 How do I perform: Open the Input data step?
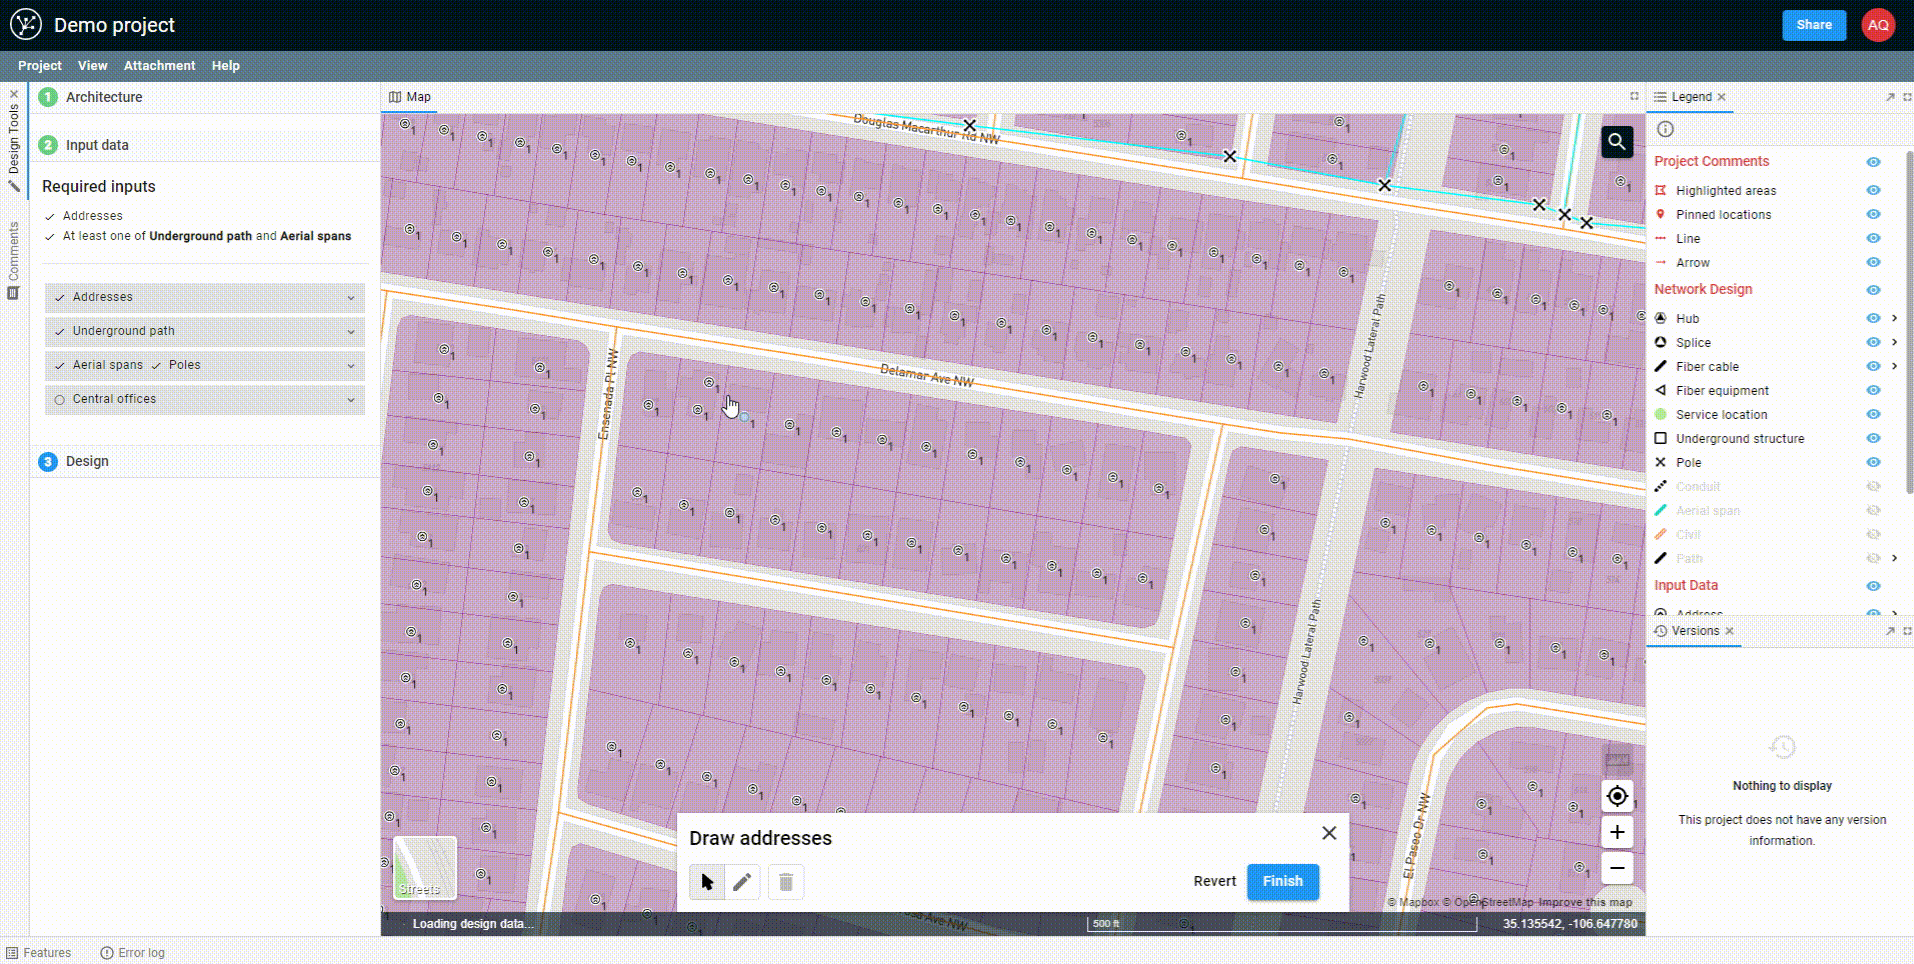click(x=205, y=145)
